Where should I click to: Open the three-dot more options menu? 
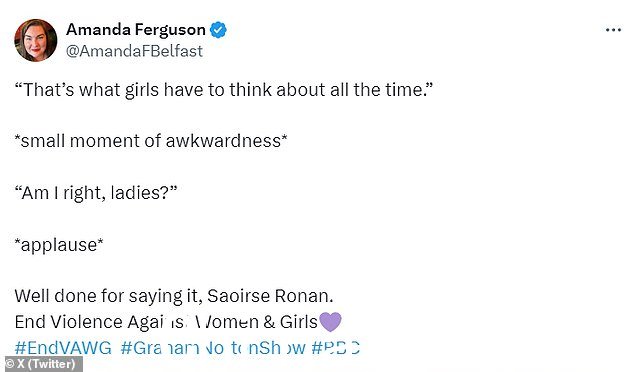pos(613,30)
